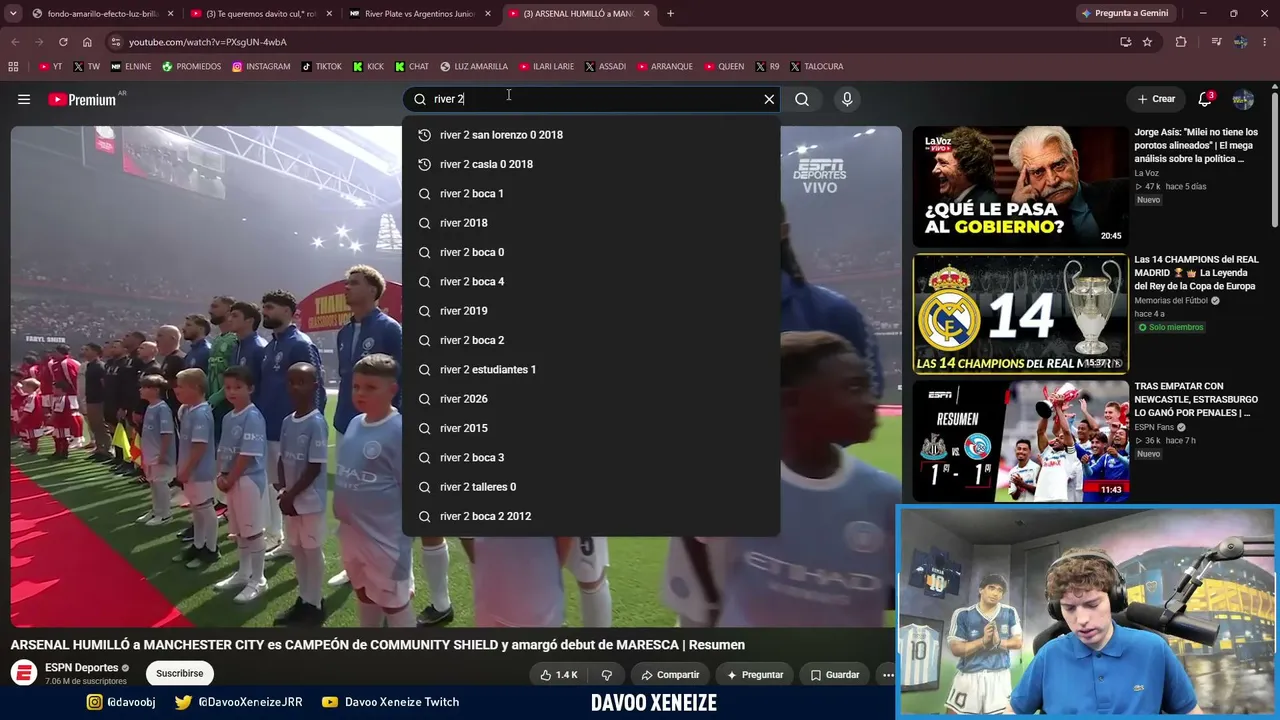Click the Suscribirse button
The height and width of the screenshot is (720, 1280).
pyautogui.click(x=180, y=674)
